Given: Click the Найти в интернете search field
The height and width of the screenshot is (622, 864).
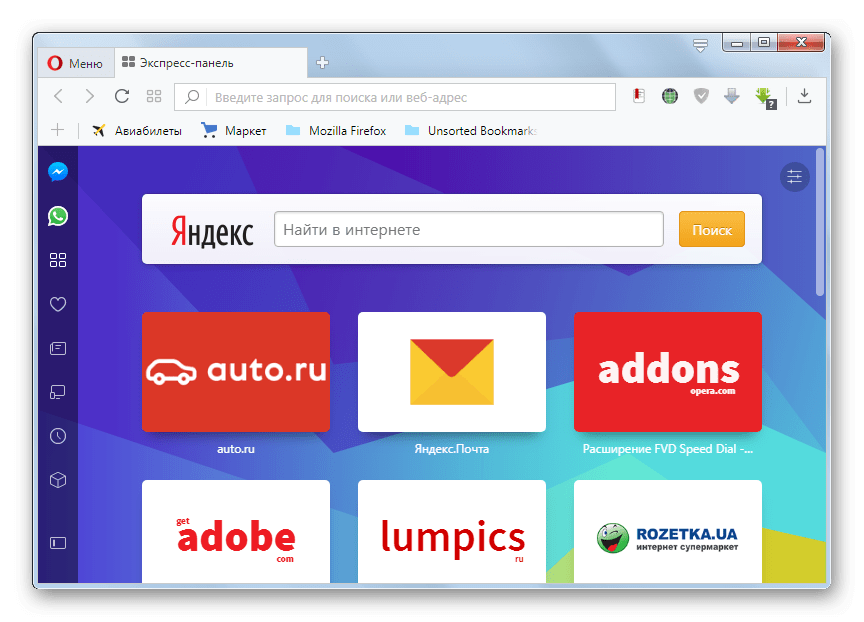Looking at the screenshot, I should point(469,229).
